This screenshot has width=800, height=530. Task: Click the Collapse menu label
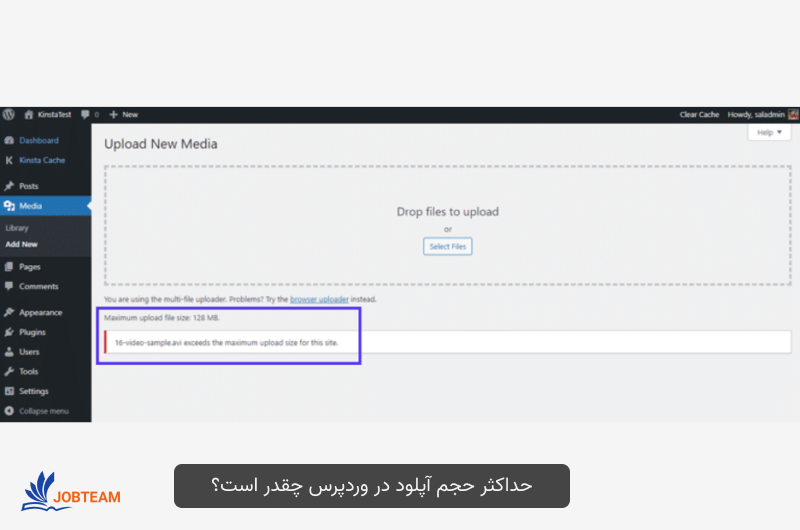click(x=44, y=411)
